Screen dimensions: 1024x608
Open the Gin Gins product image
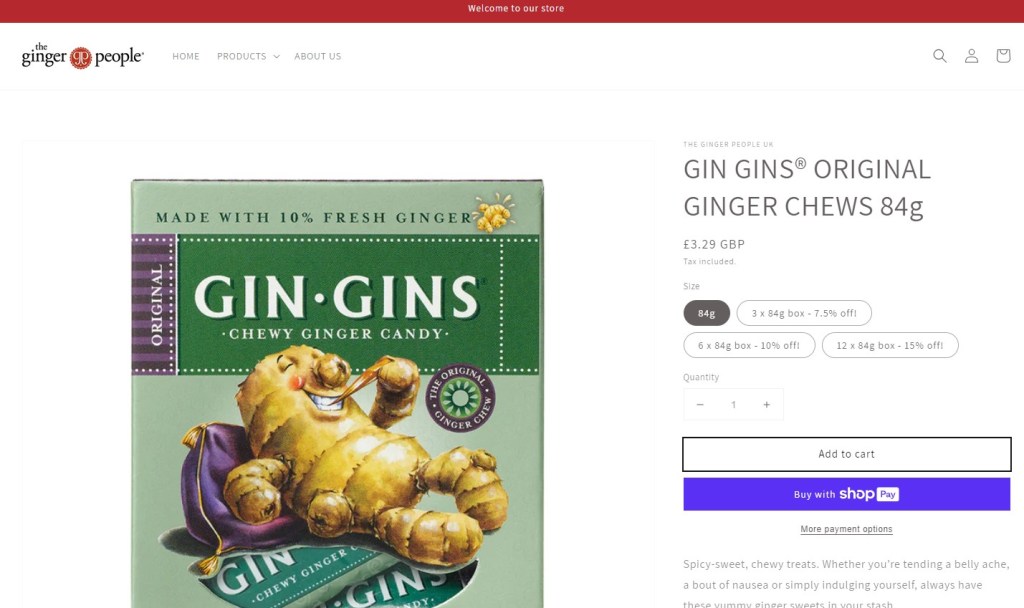point(338,393)
